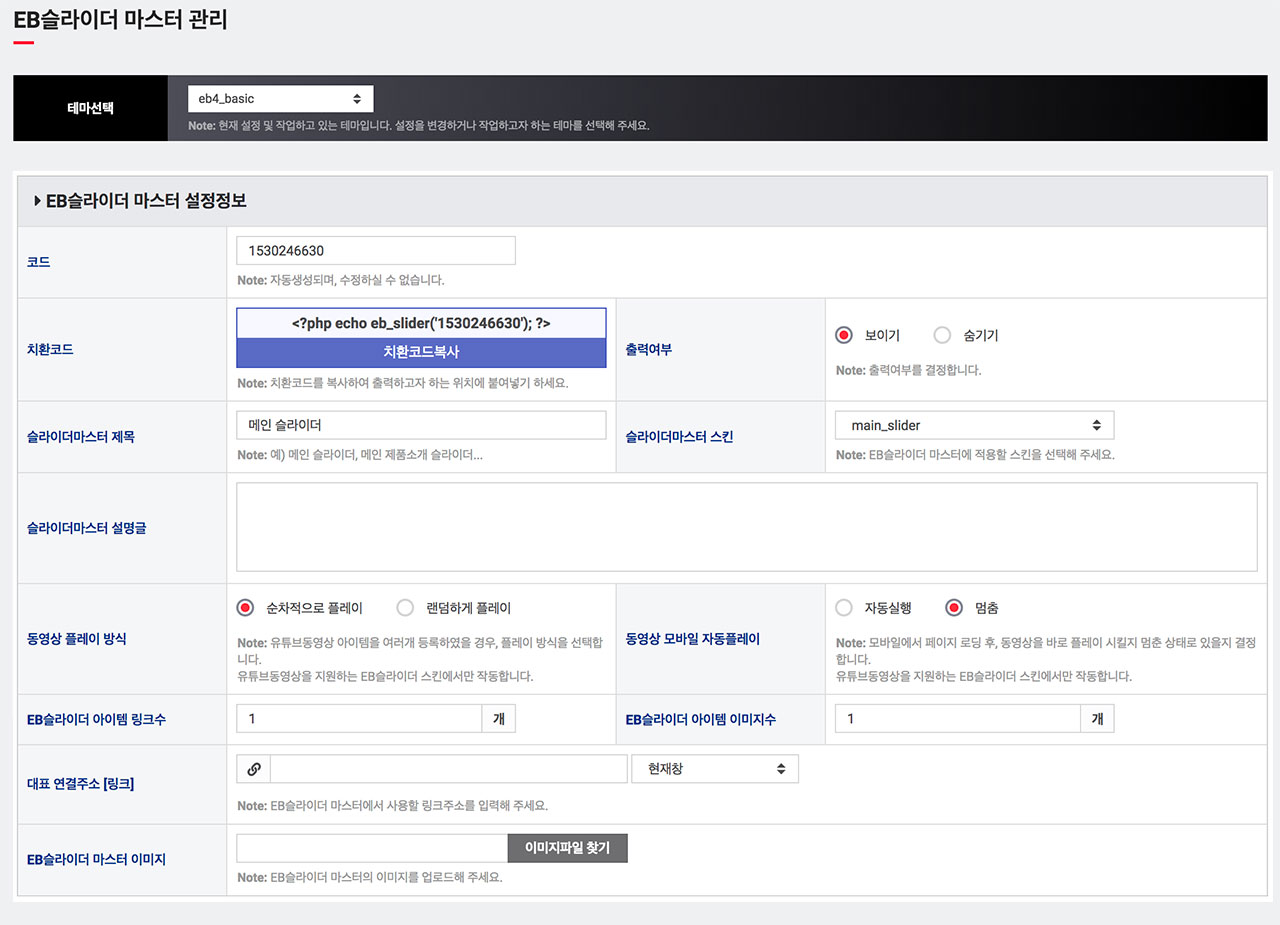Click the 개 unit next to 이미지수
This screenshot has width=1280, height=925.
point(1097,719)
